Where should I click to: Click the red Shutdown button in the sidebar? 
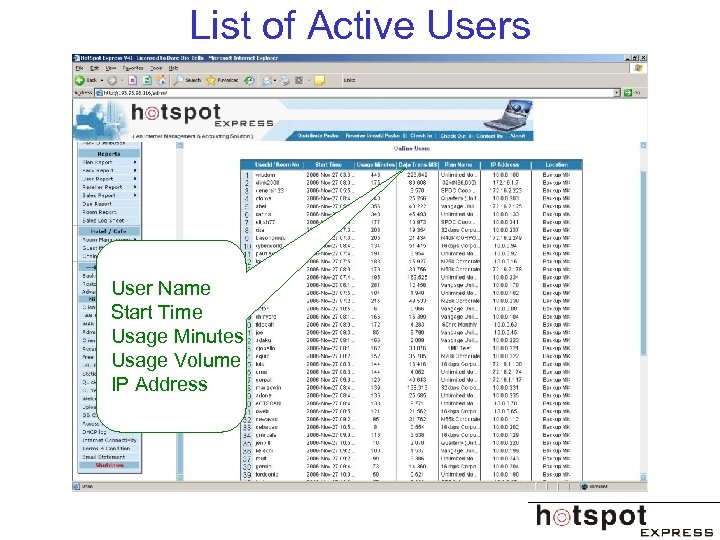point(109,465)
